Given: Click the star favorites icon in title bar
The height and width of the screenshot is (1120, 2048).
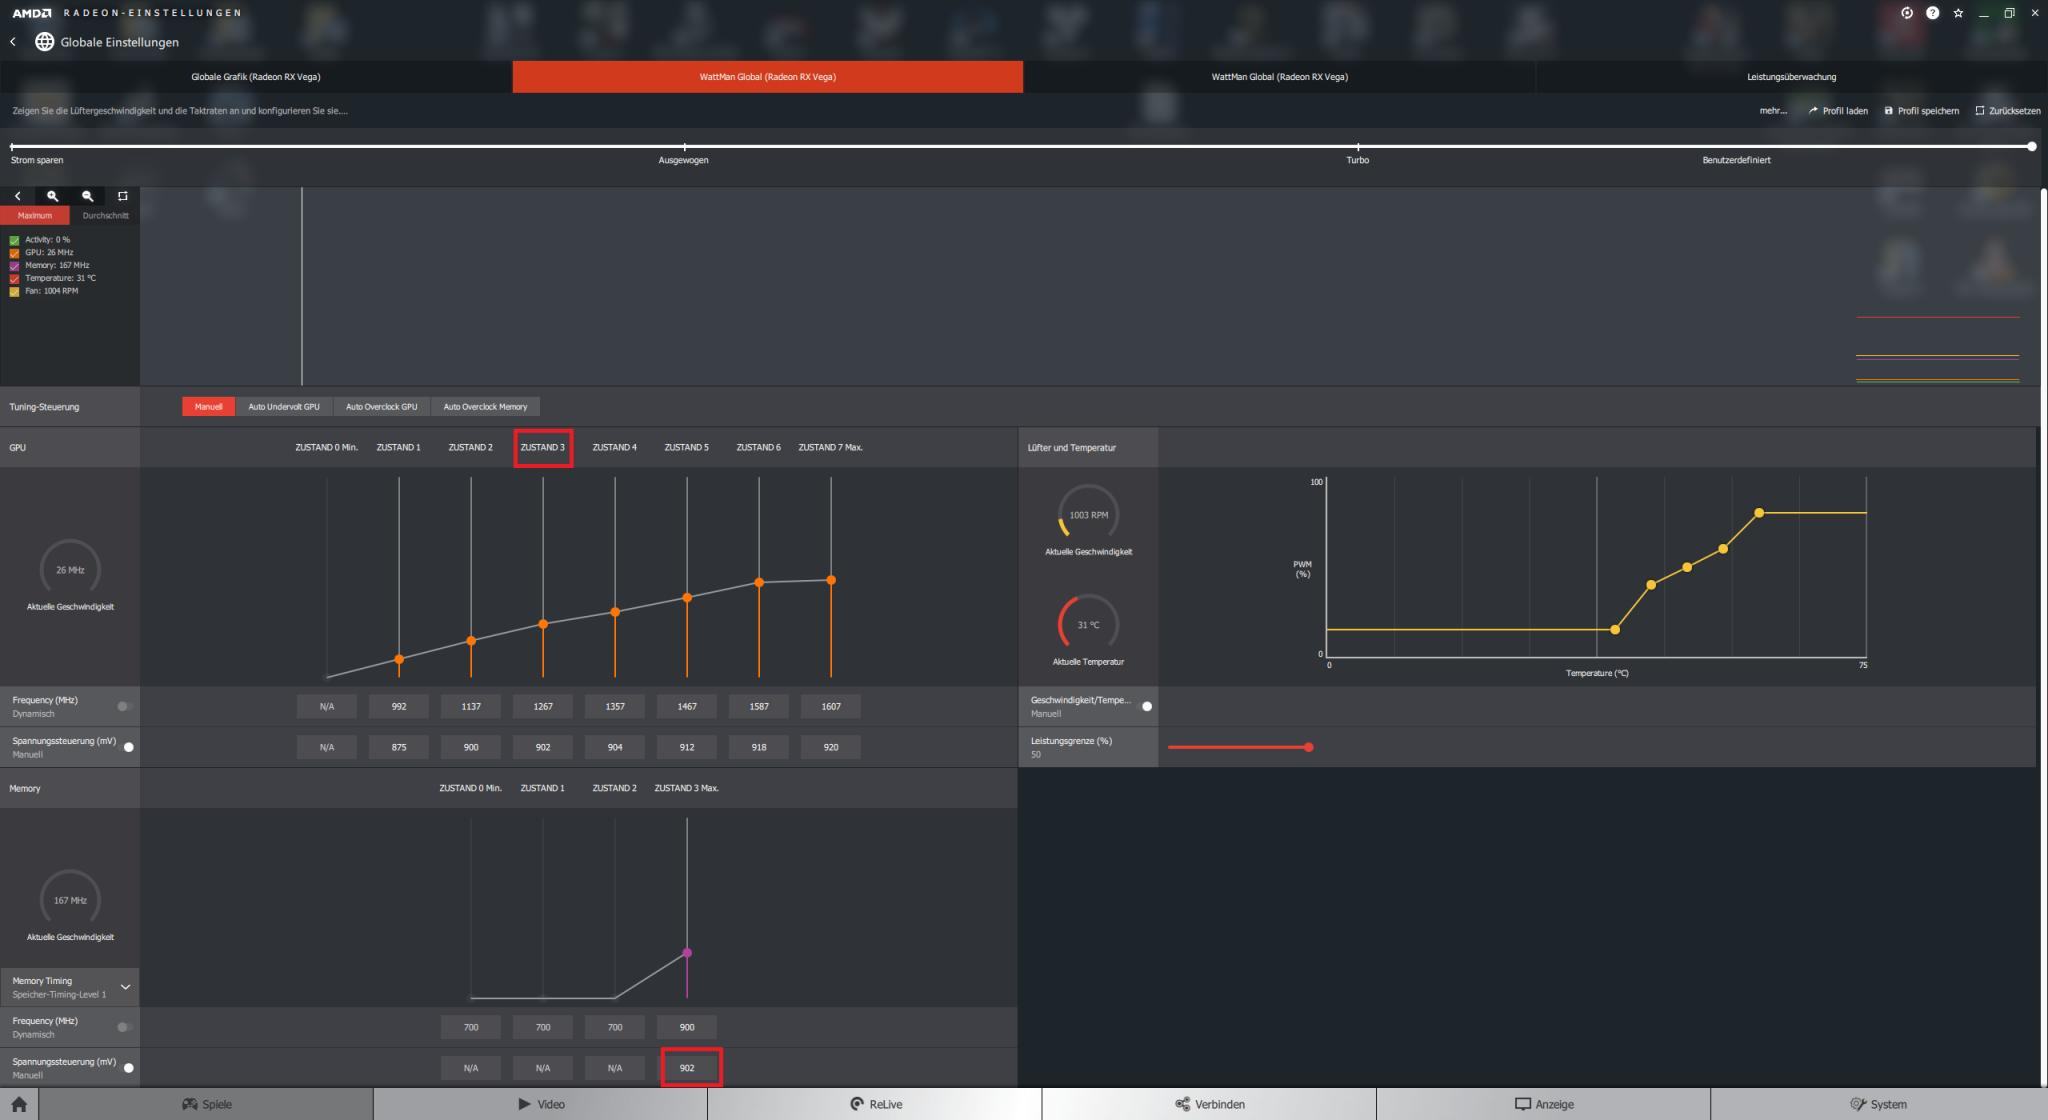Looking at the screenshot, I should point(1958,13).
